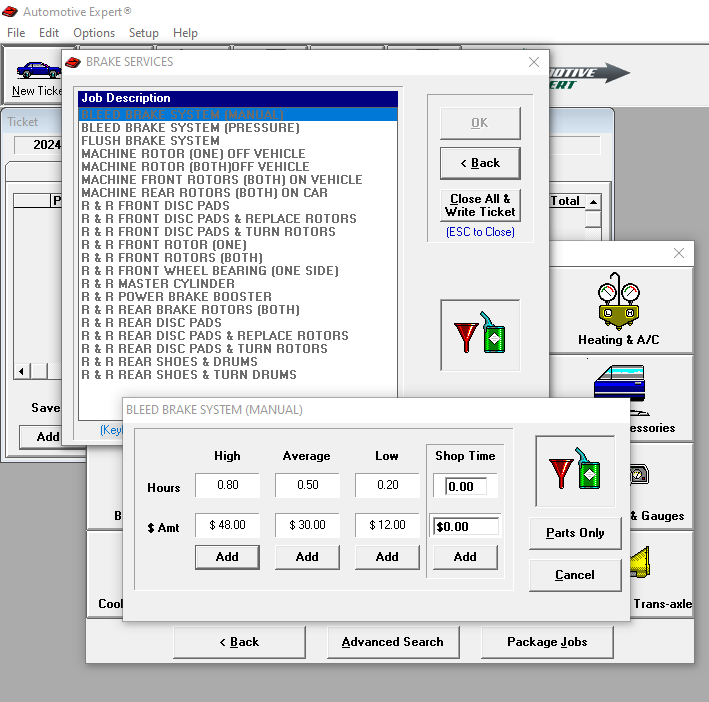Click funnel and oil can icon in Brake Services
709x702 pixels.
(x=480, y=334)
